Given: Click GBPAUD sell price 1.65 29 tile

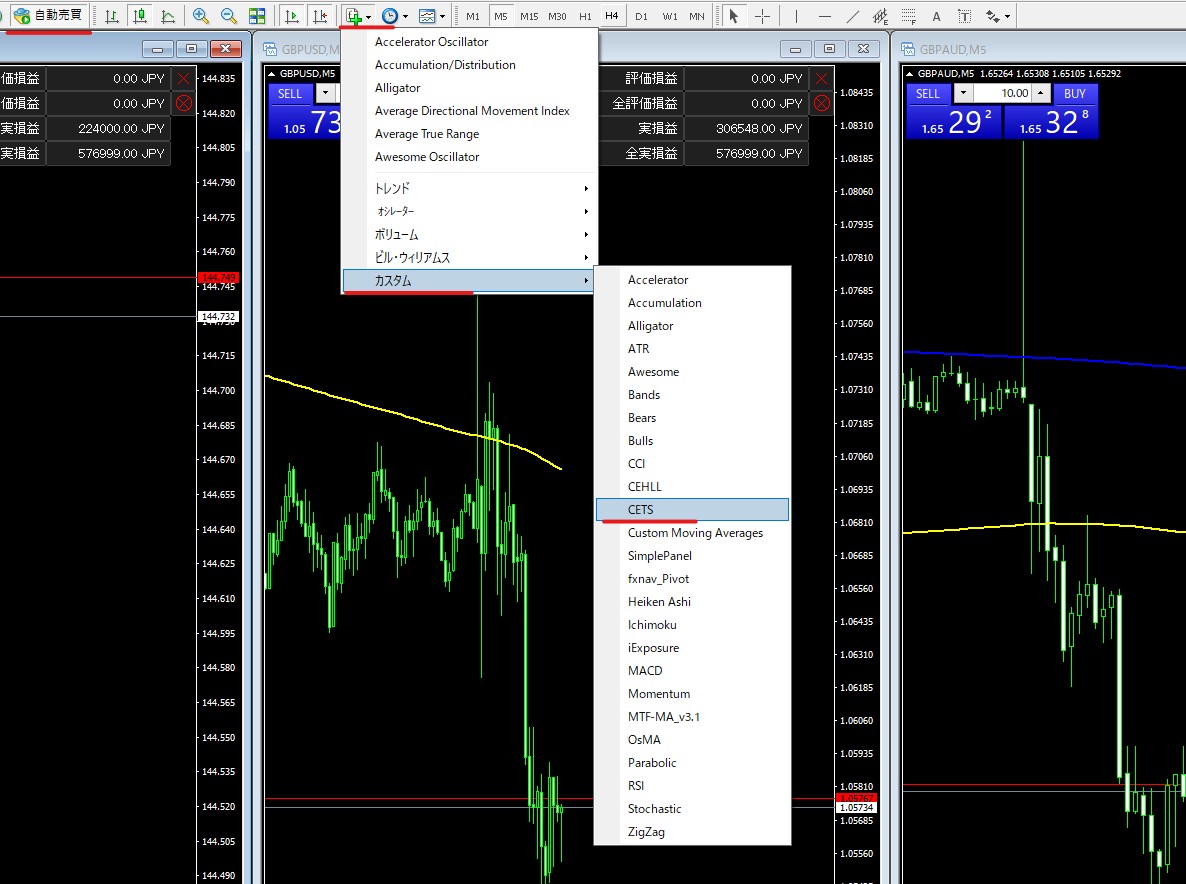Looking at the screenshot, I should [955, 122].
